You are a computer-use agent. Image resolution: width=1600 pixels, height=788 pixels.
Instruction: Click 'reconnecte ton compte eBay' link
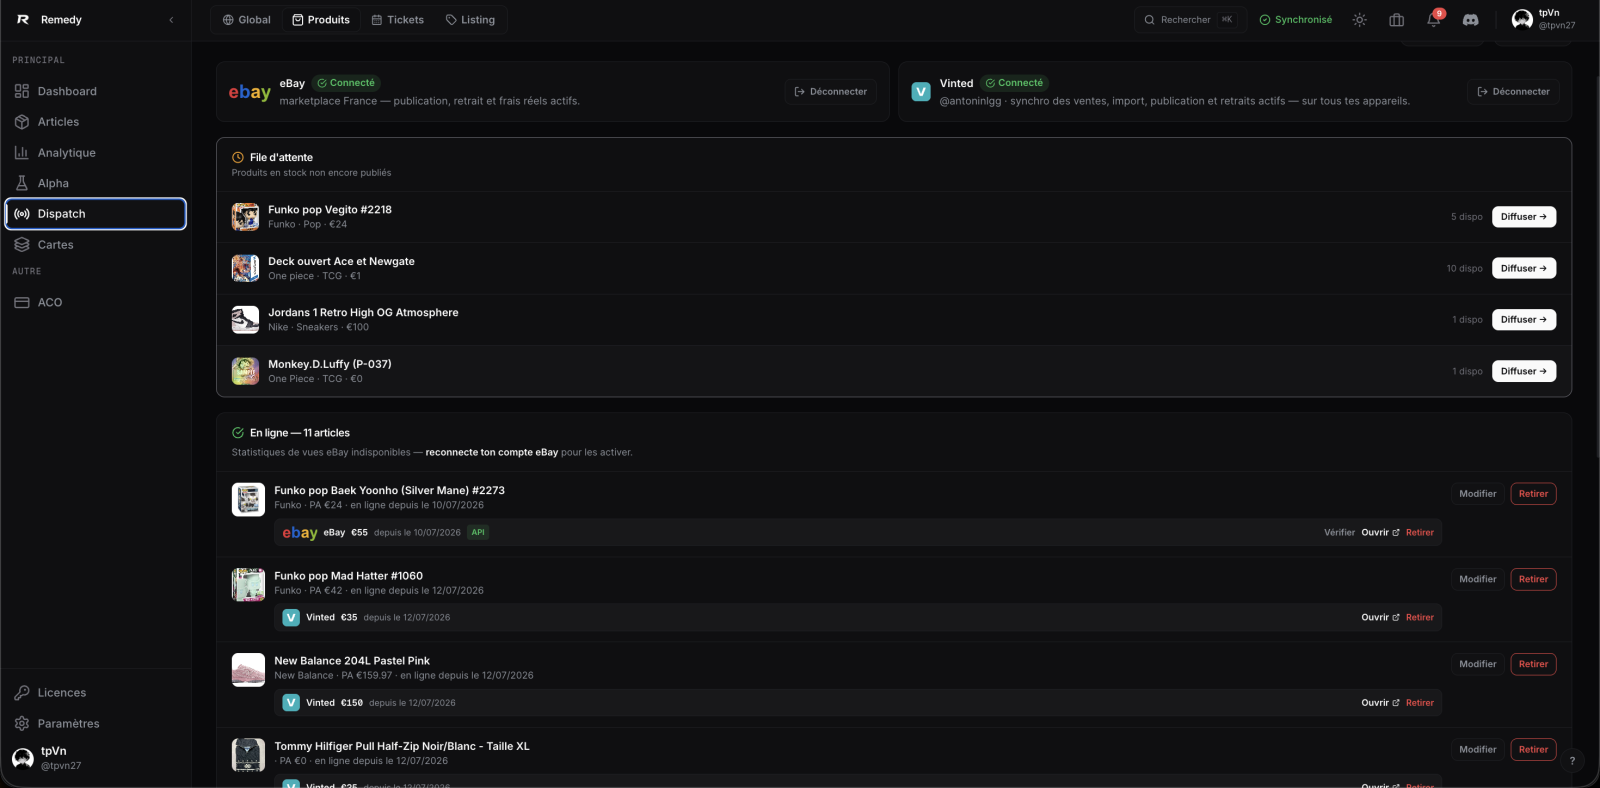tap(492, 453)
